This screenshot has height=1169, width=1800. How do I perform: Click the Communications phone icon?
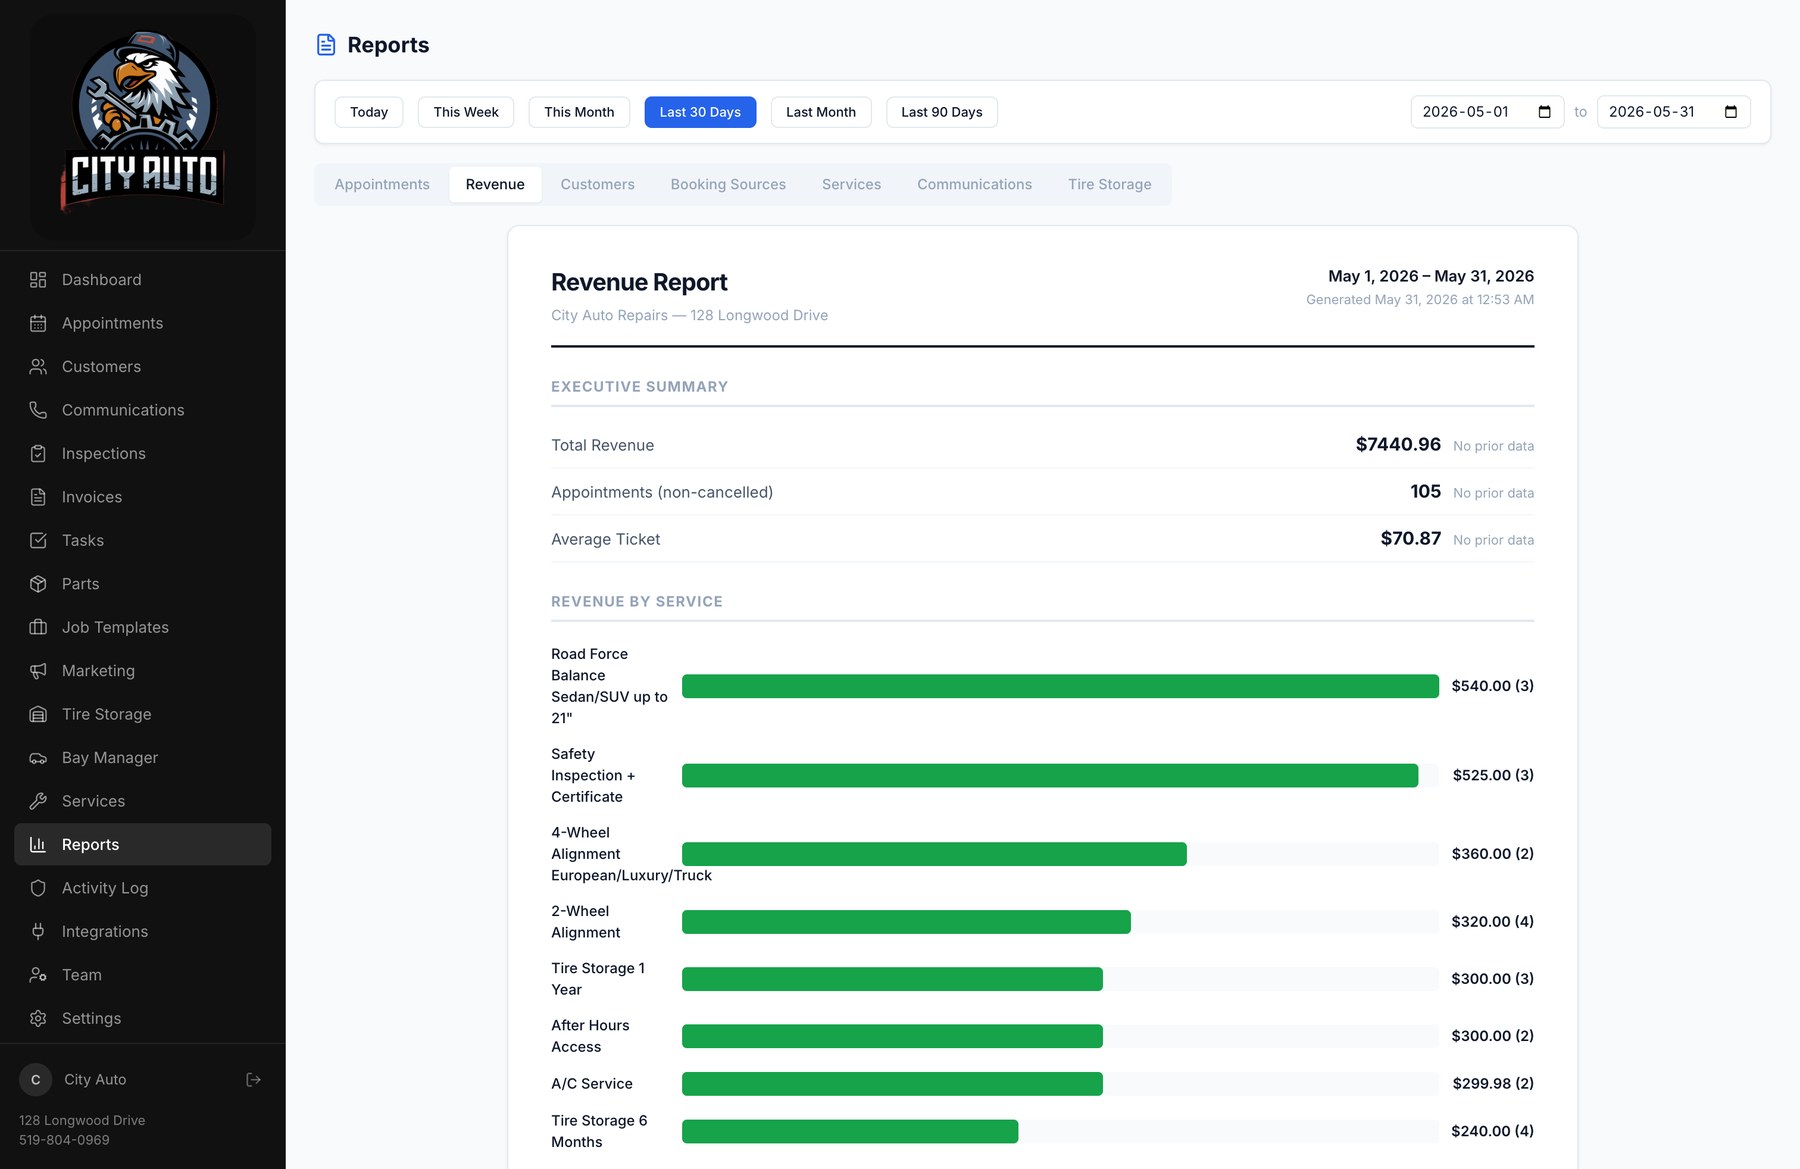click(x=38, y=410)
